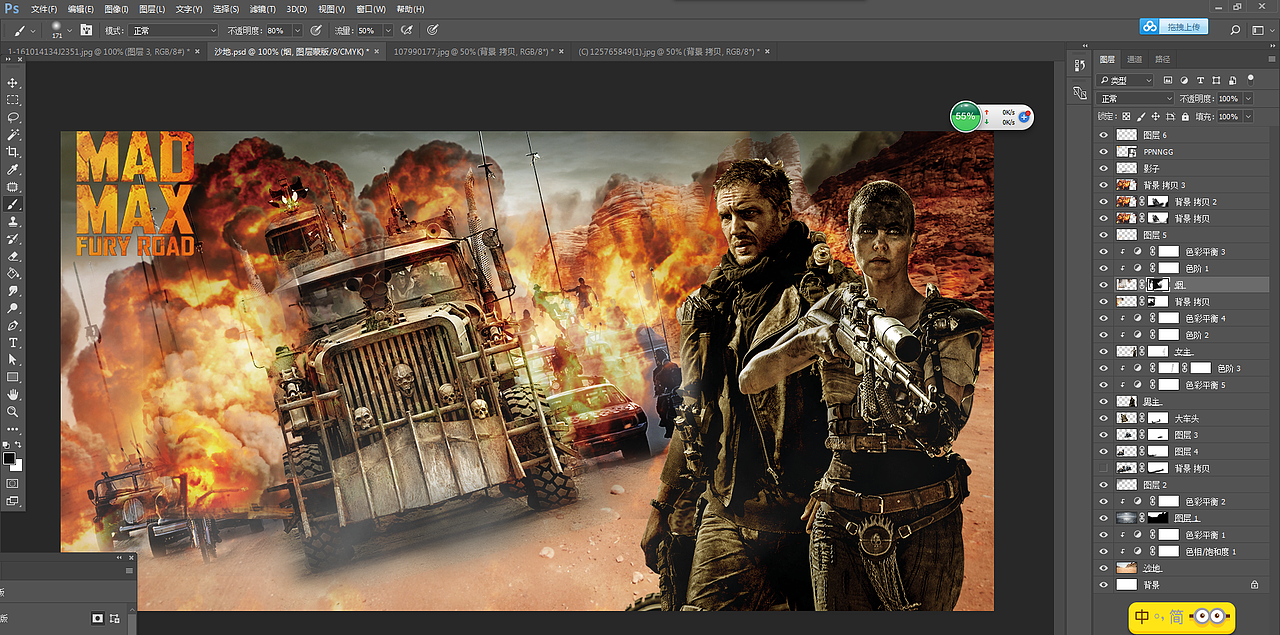Toggle visibility of 沙地 layer
1280x635 pixels.
[1104, 568]
